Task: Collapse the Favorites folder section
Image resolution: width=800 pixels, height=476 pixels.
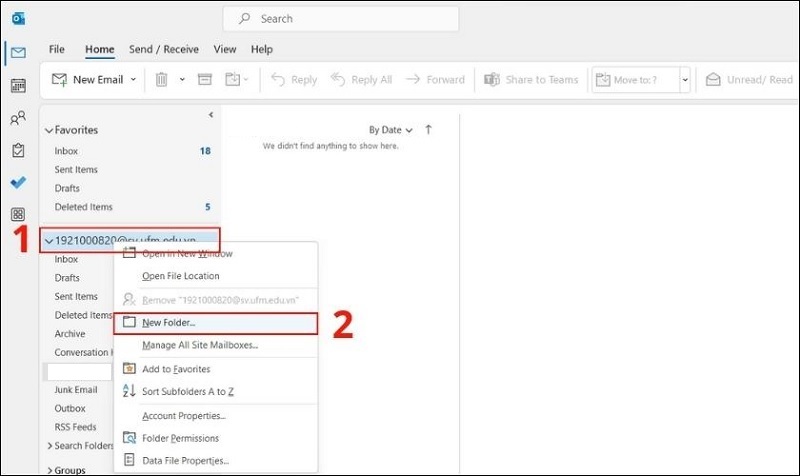Action: coord(49,130)
